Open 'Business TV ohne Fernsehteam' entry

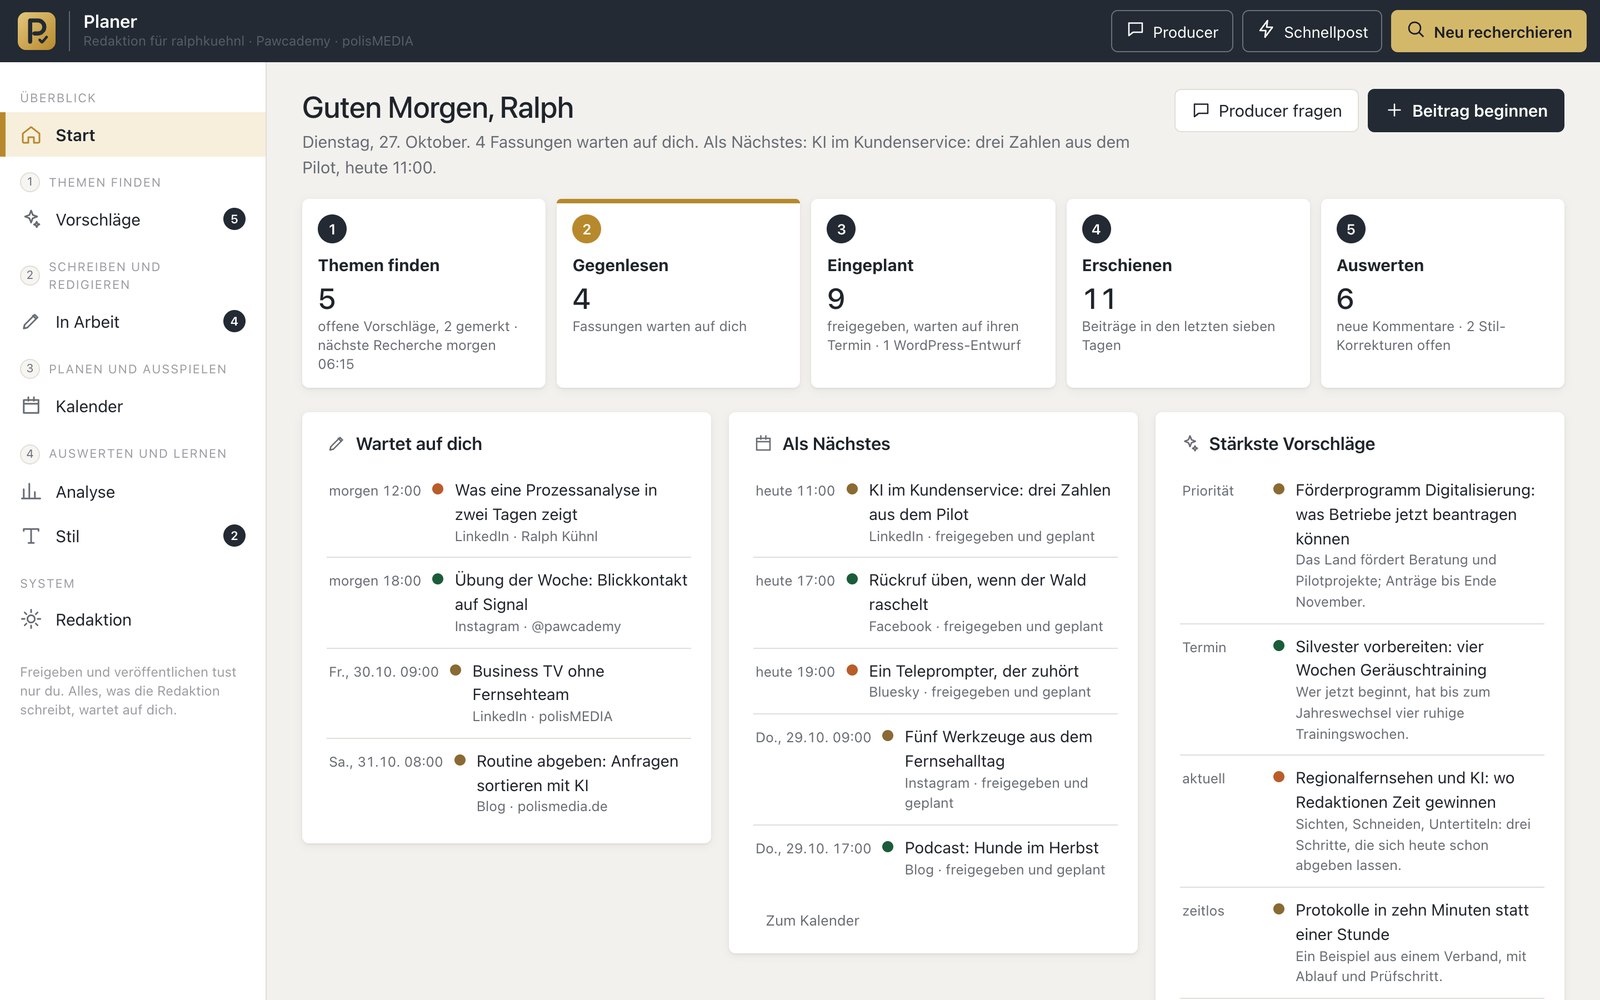coord(509,693)
